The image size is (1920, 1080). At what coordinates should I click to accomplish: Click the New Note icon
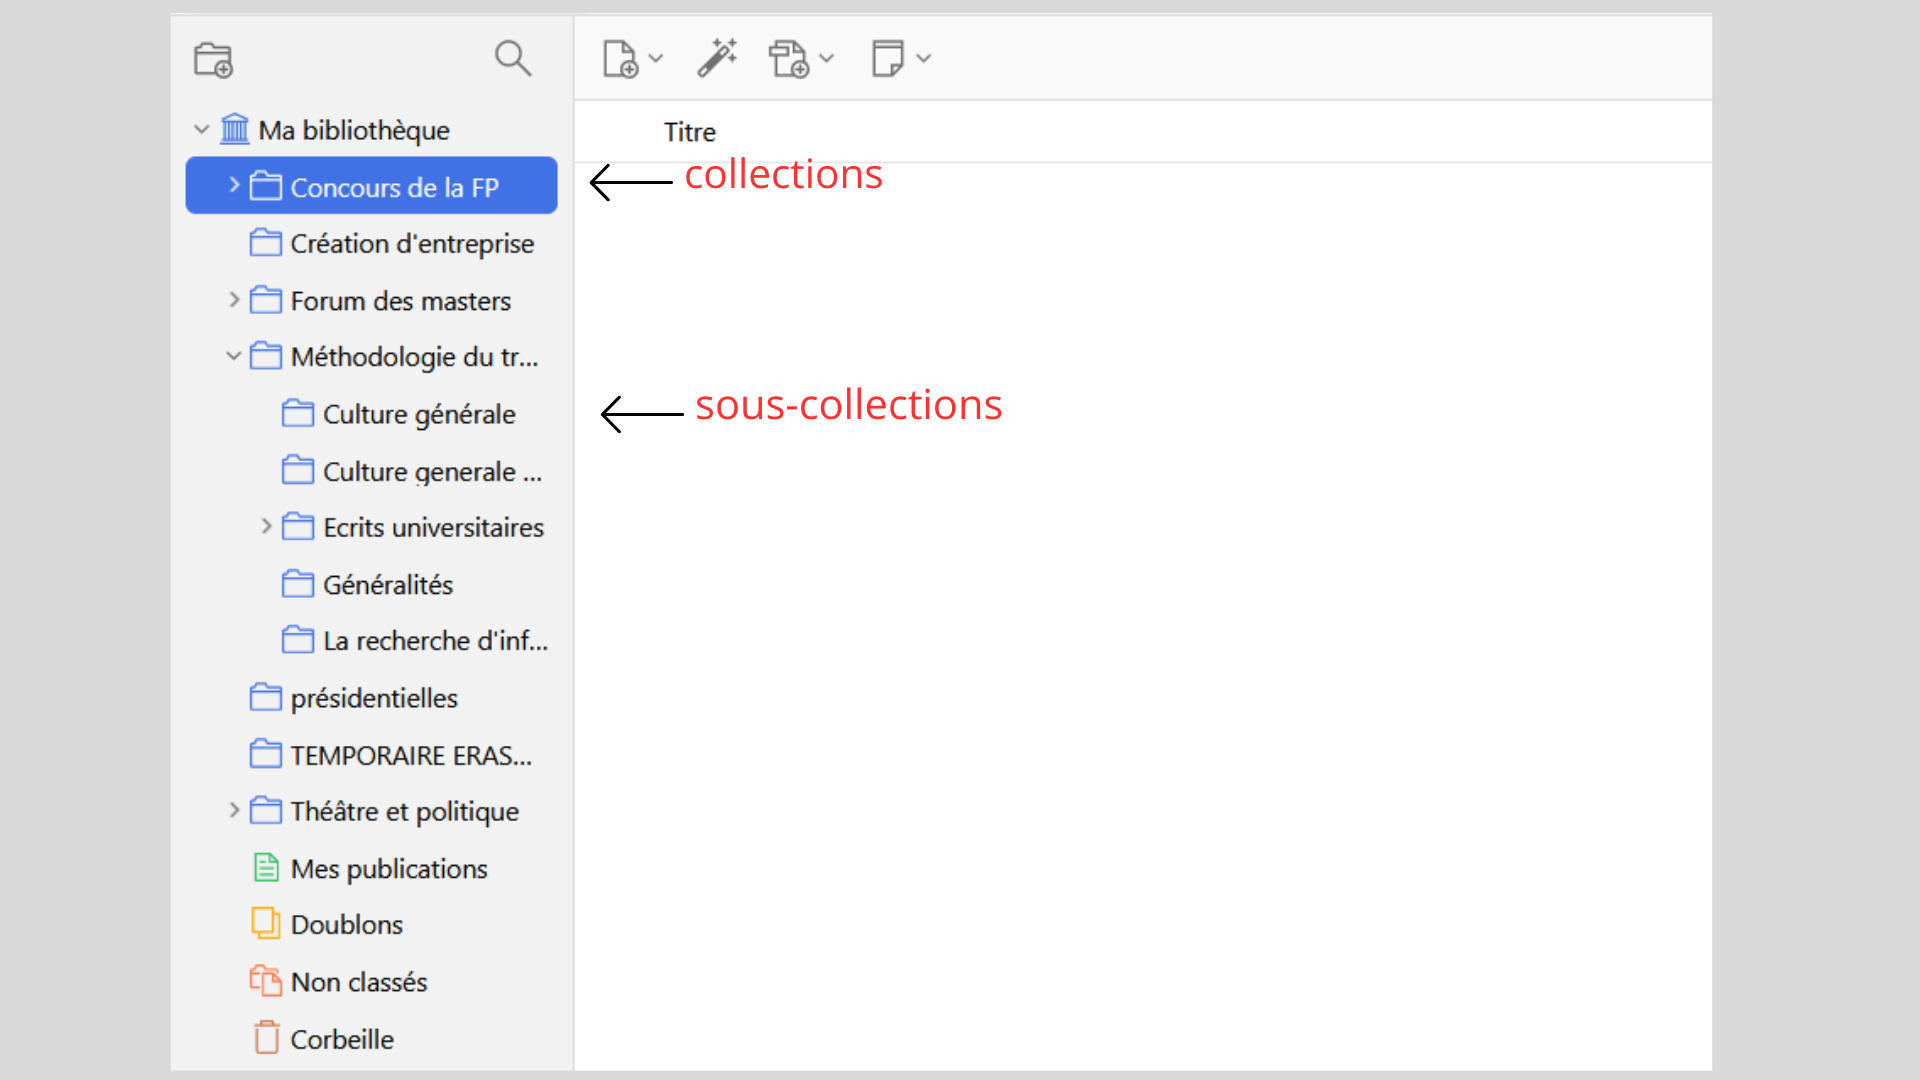[890, 58]
